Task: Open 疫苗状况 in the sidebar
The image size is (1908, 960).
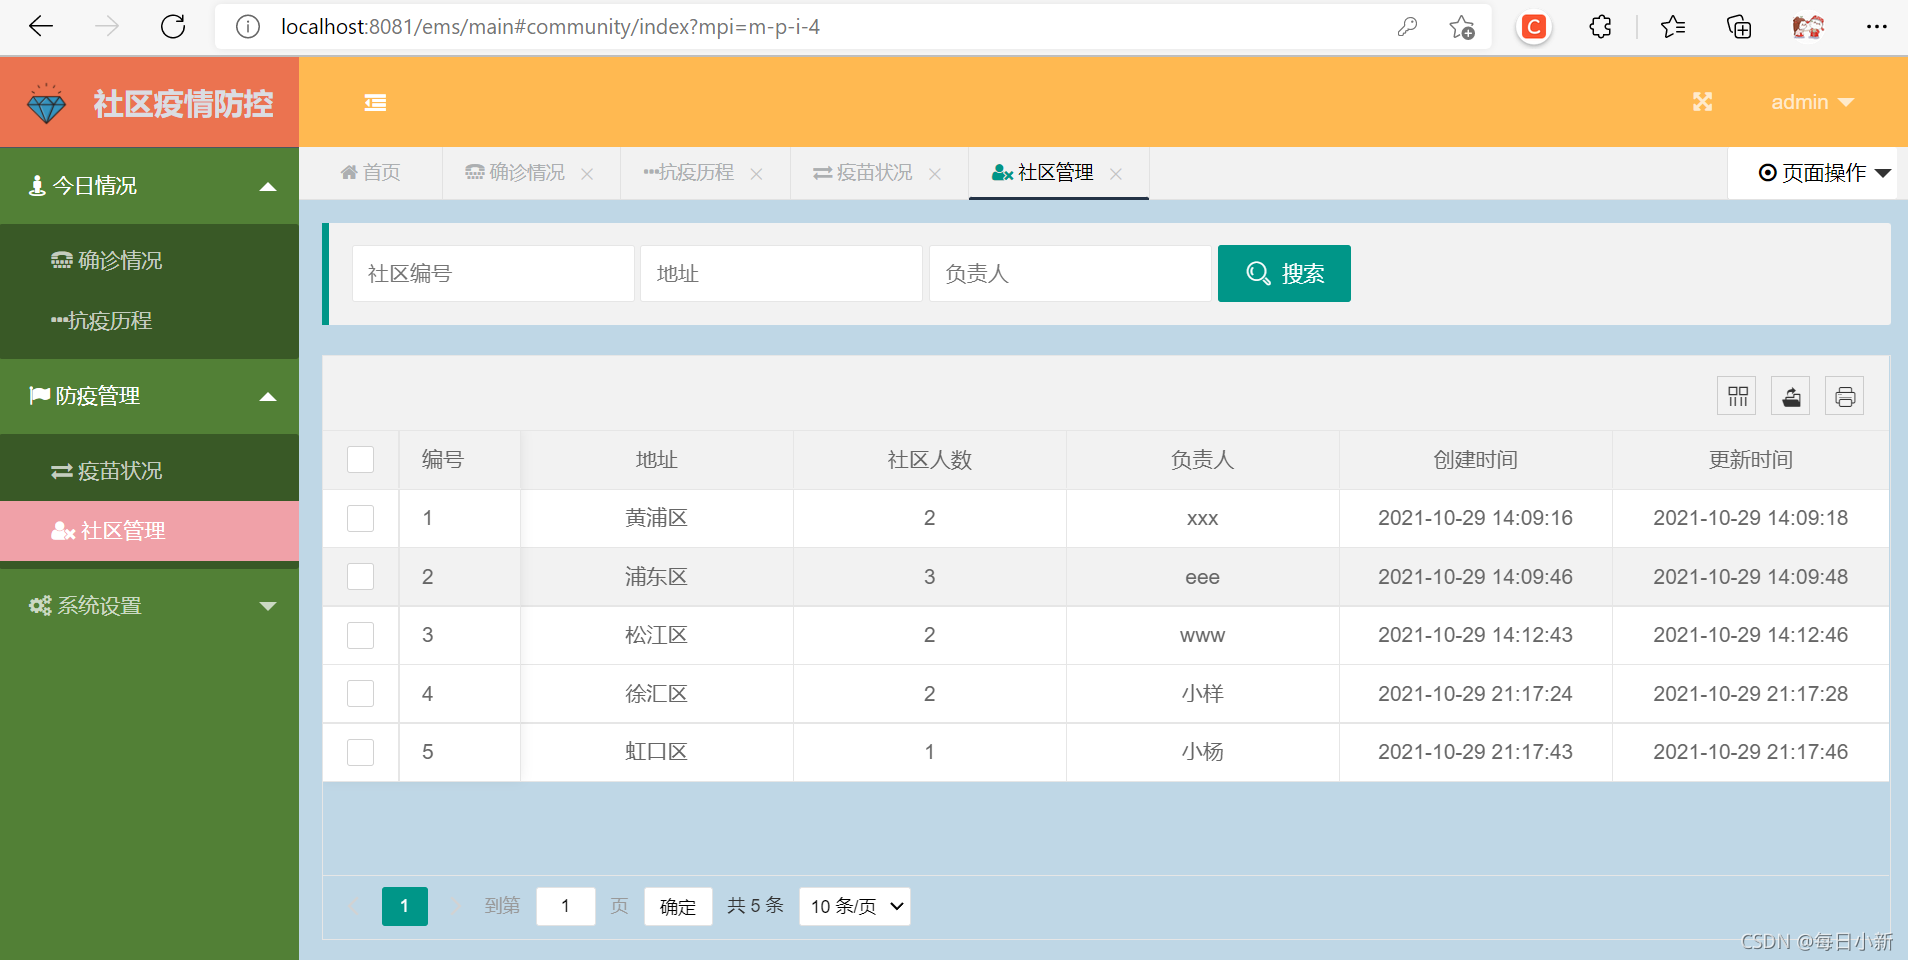Action: (149, 471)
